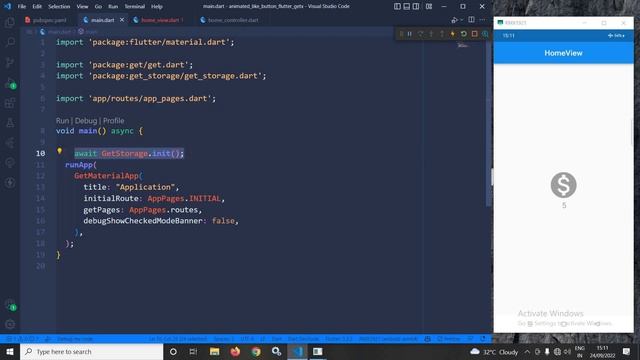640x360 pixels.
Task: Split the editor to the right
Action: (471, 20)
